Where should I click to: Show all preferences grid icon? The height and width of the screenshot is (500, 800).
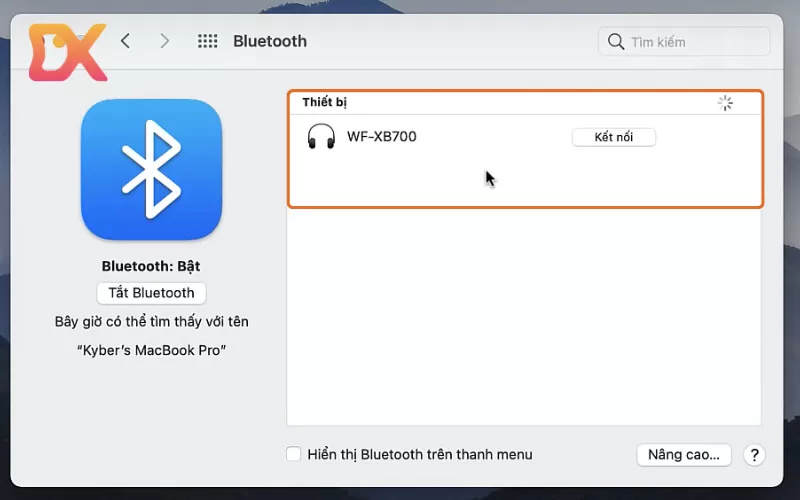coord(208,41)
